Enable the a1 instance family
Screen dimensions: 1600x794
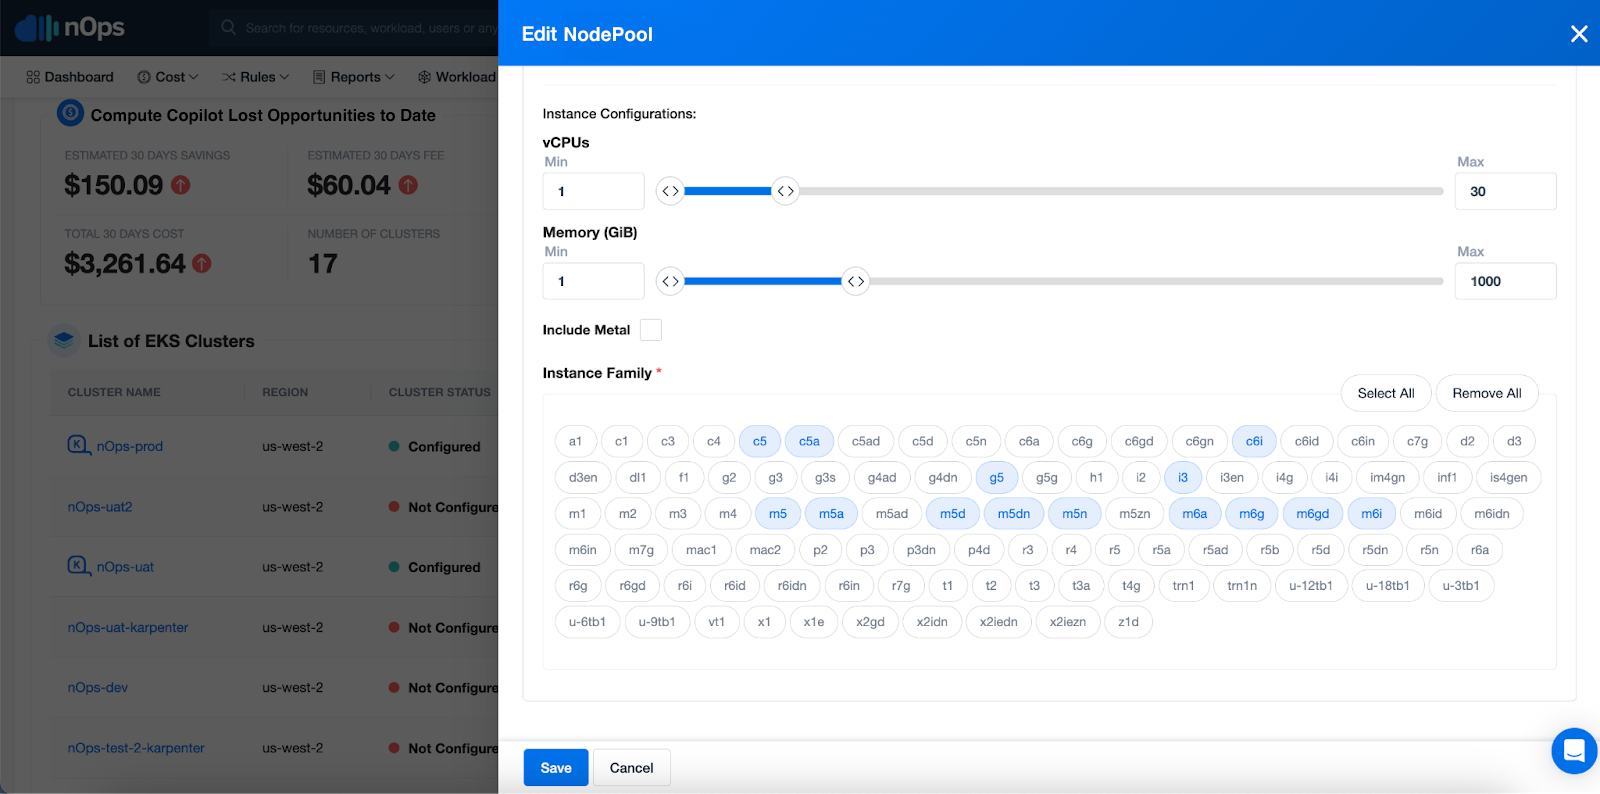point(576,441)
